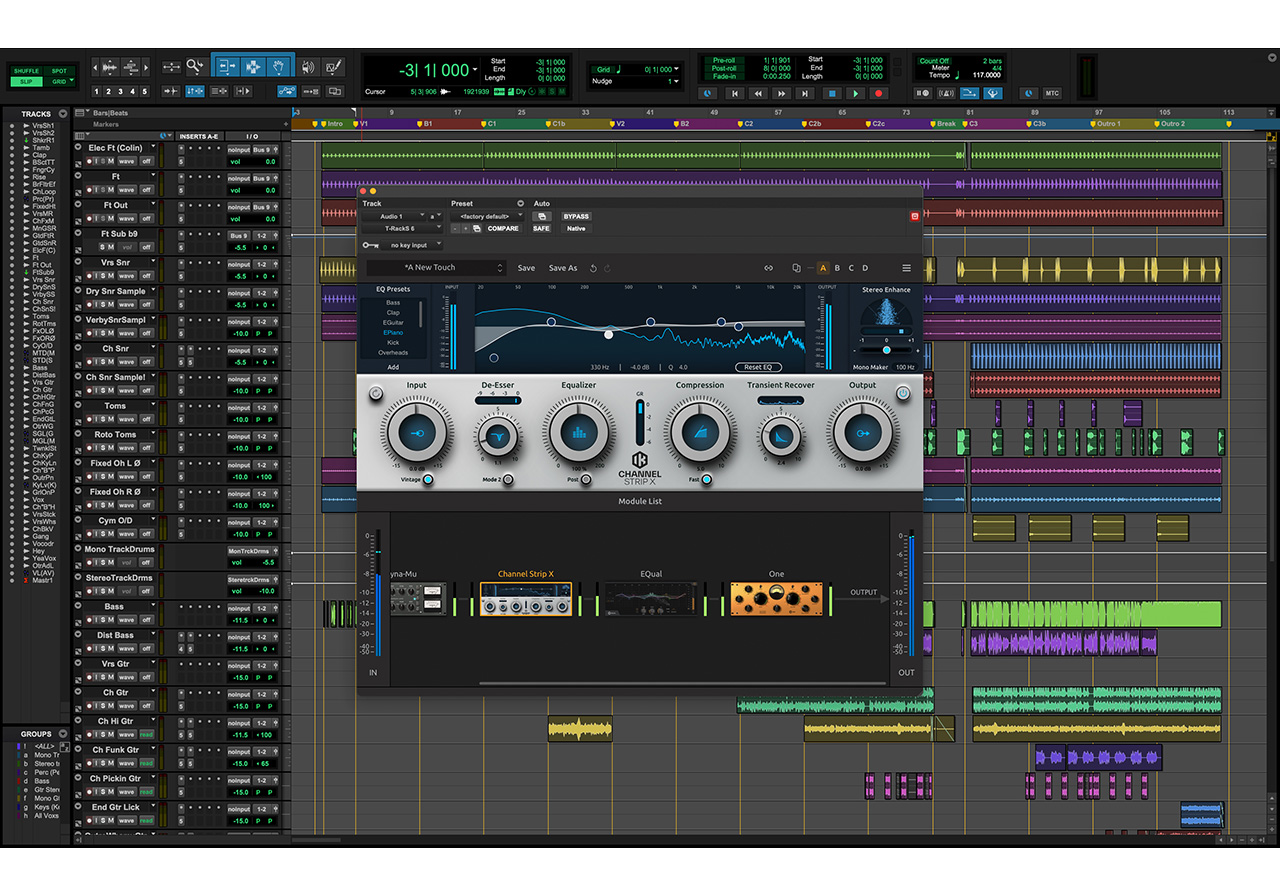Viewport: 1280px width, 896px height.
Task: Click the Channel Strip X module thumbnail
Action: pyautogui.click(x=526, y=599)
